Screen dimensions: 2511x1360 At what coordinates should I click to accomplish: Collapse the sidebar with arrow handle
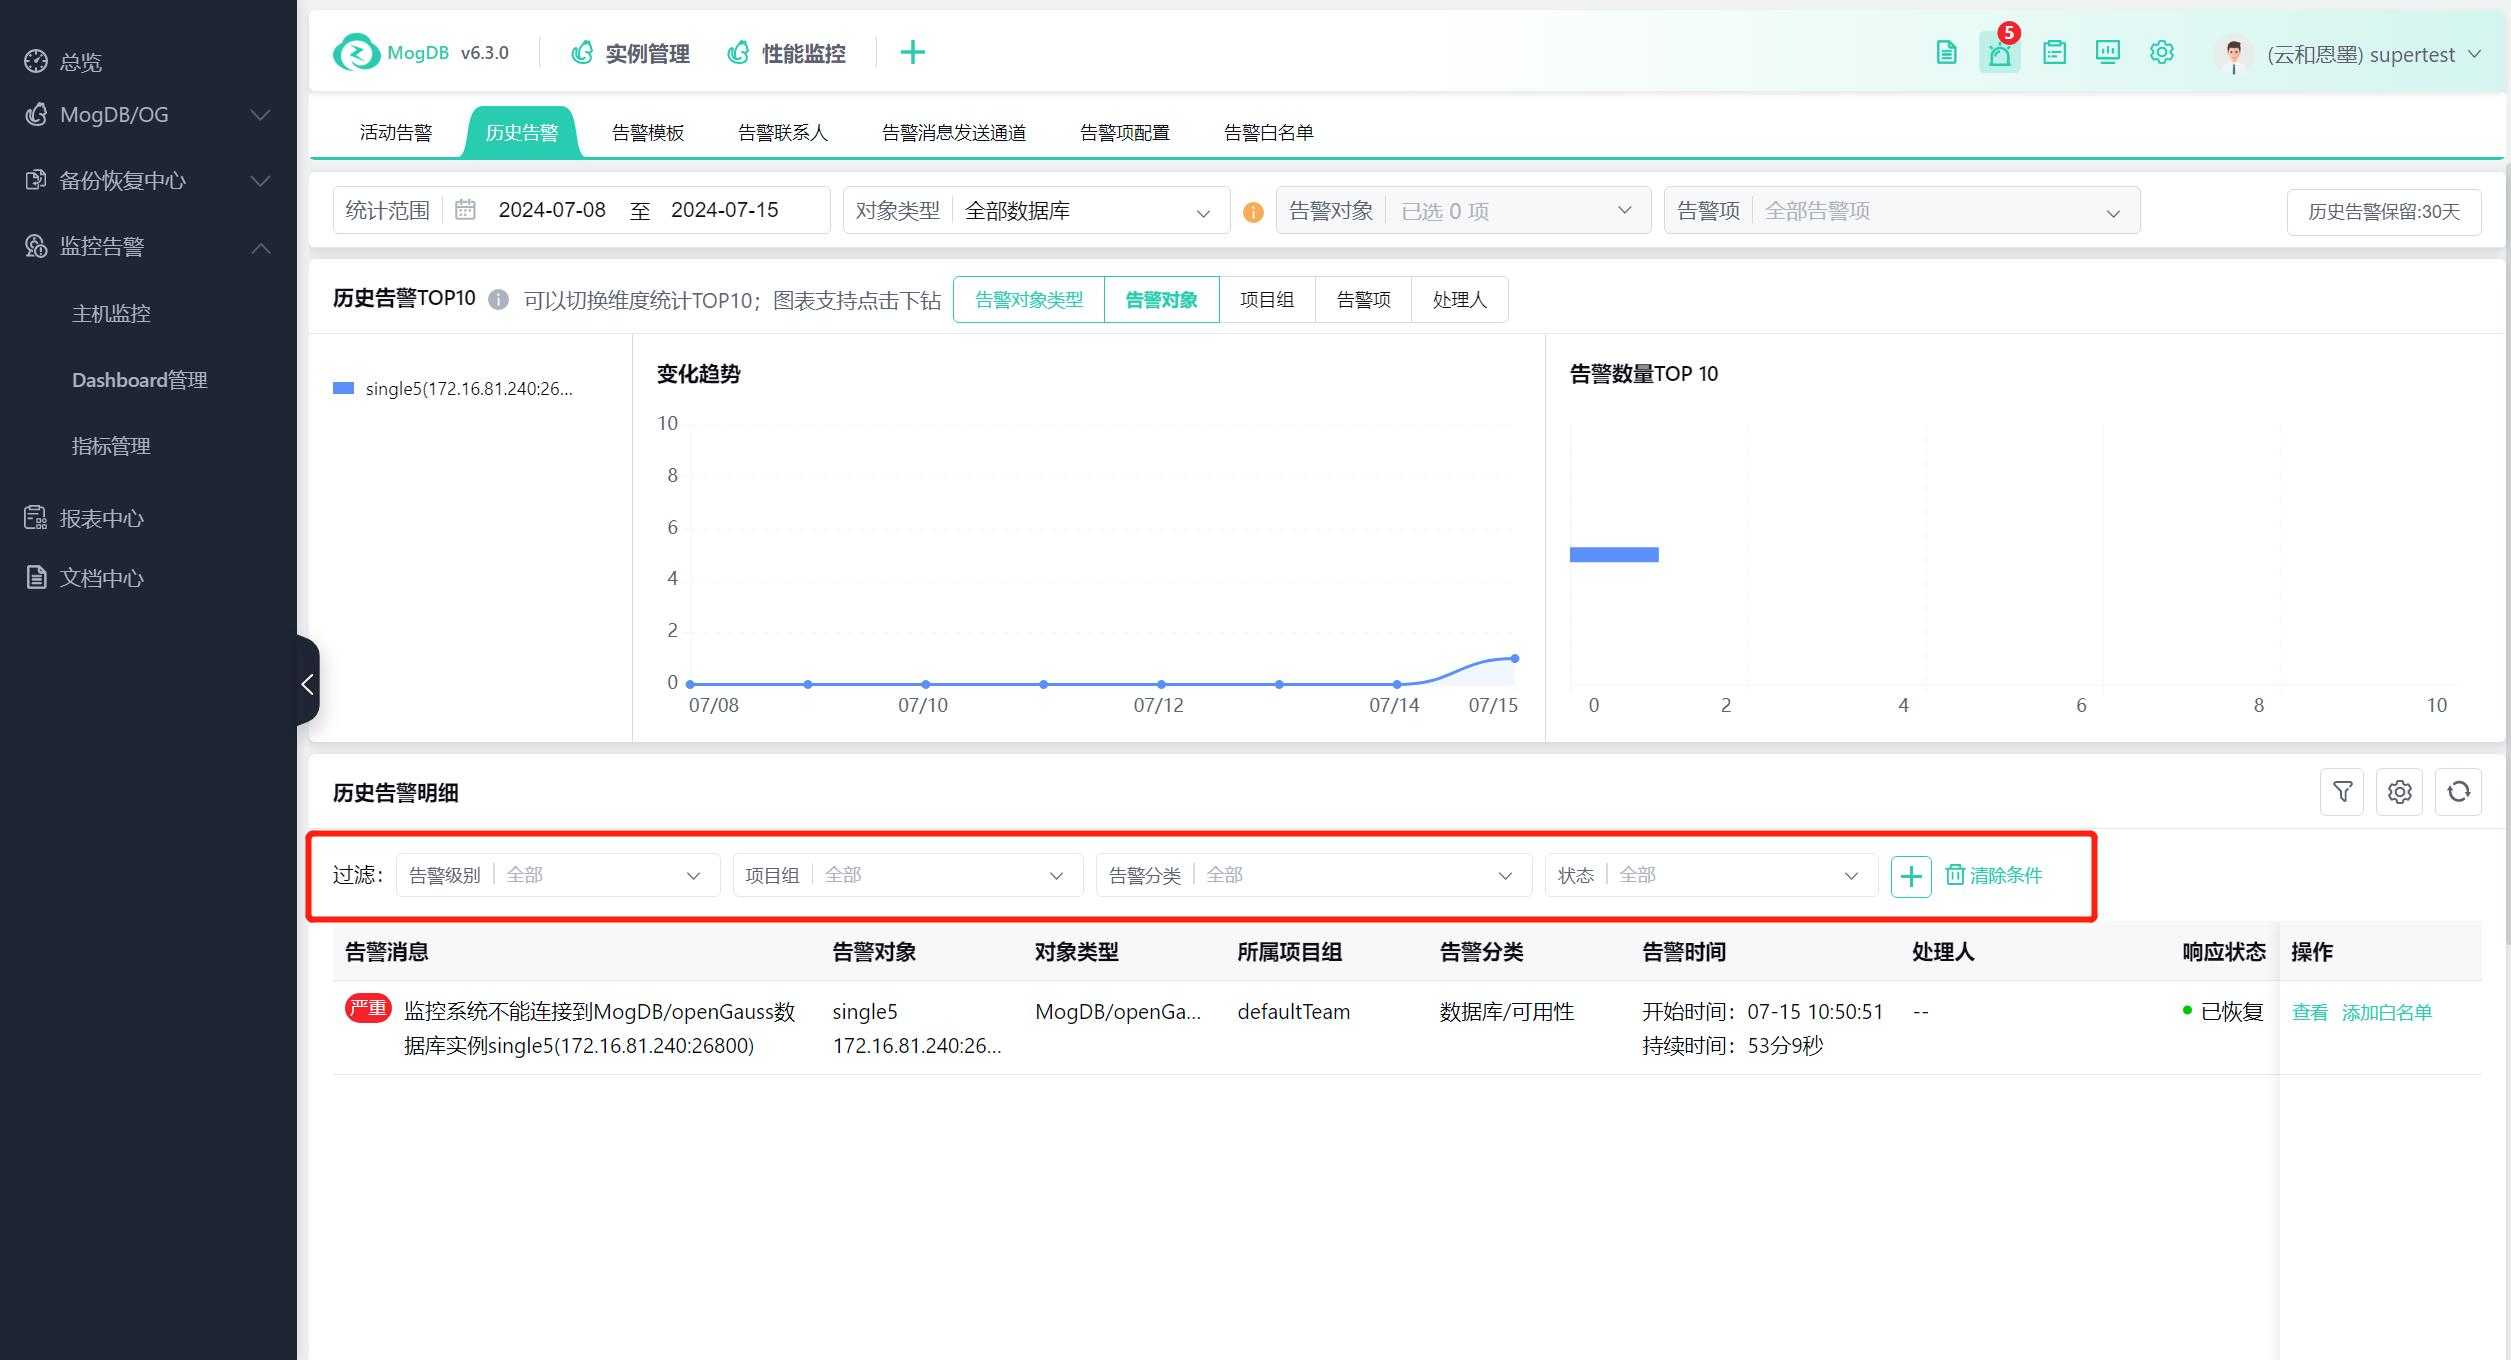[308, 684]
